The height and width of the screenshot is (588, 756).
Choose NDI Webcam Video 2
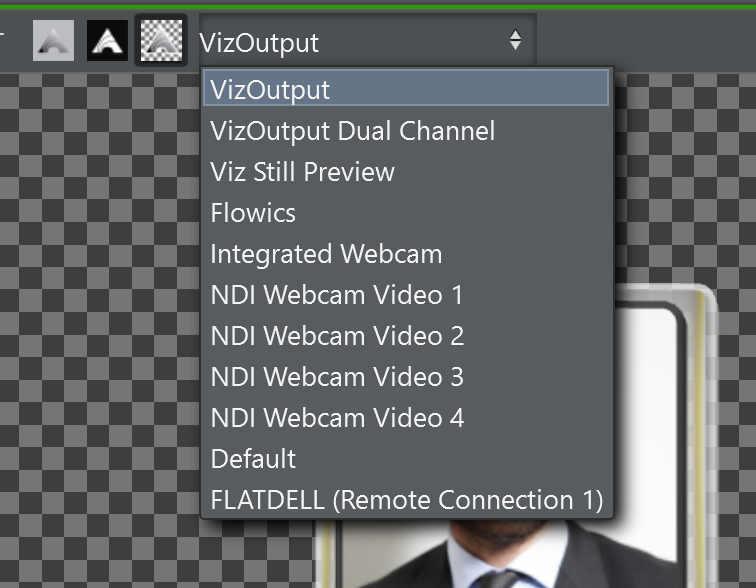pyautogui.click(x=337, y=336)
